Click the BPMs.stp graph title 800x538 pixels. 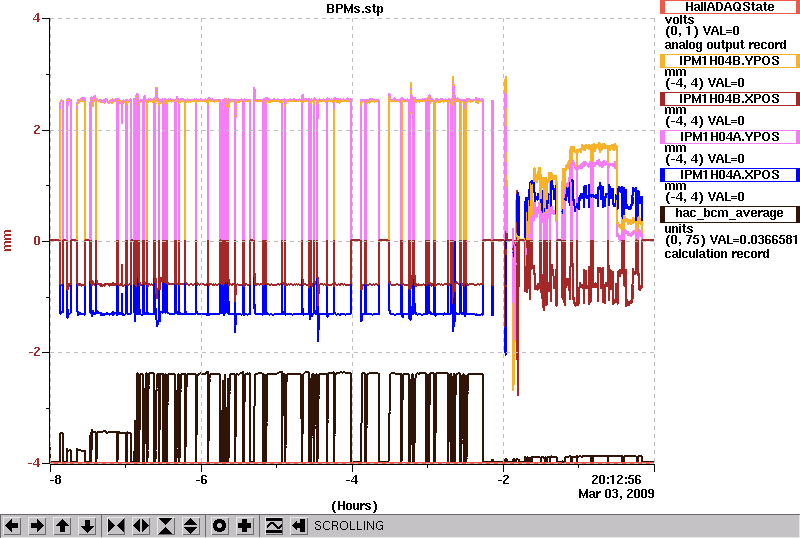pyautogui.click(x=355, y=9)
